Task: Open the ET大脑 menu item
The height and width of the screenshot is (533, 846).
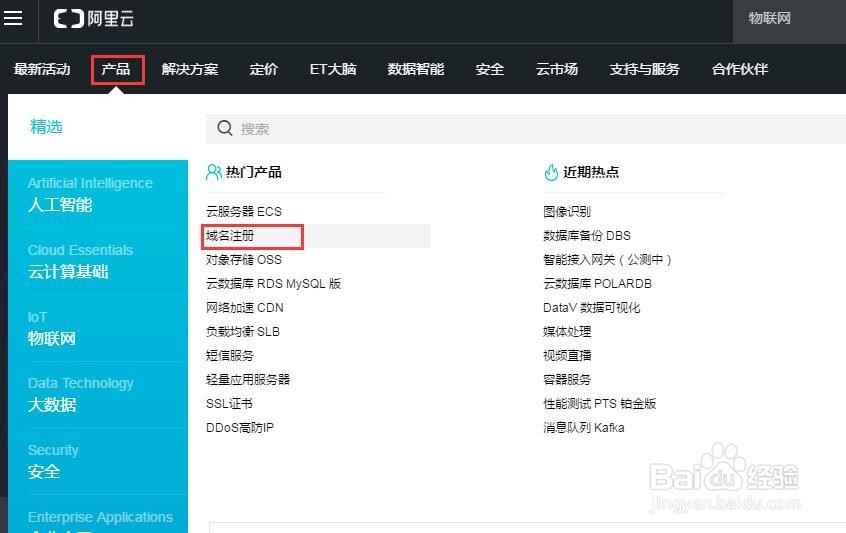Action: pyautogui.click(x=333, y=69)
